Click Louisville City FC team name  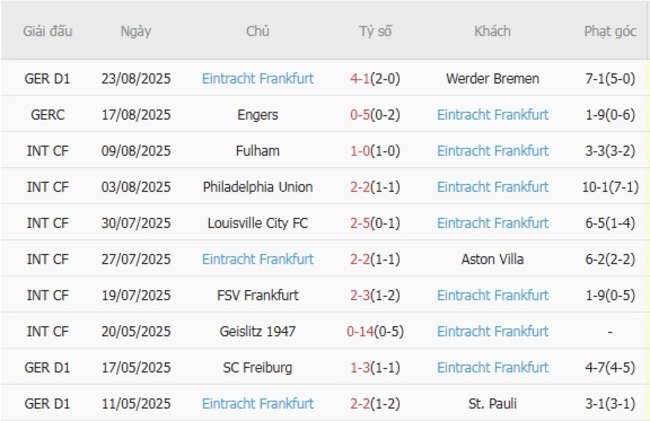point(257,223)
